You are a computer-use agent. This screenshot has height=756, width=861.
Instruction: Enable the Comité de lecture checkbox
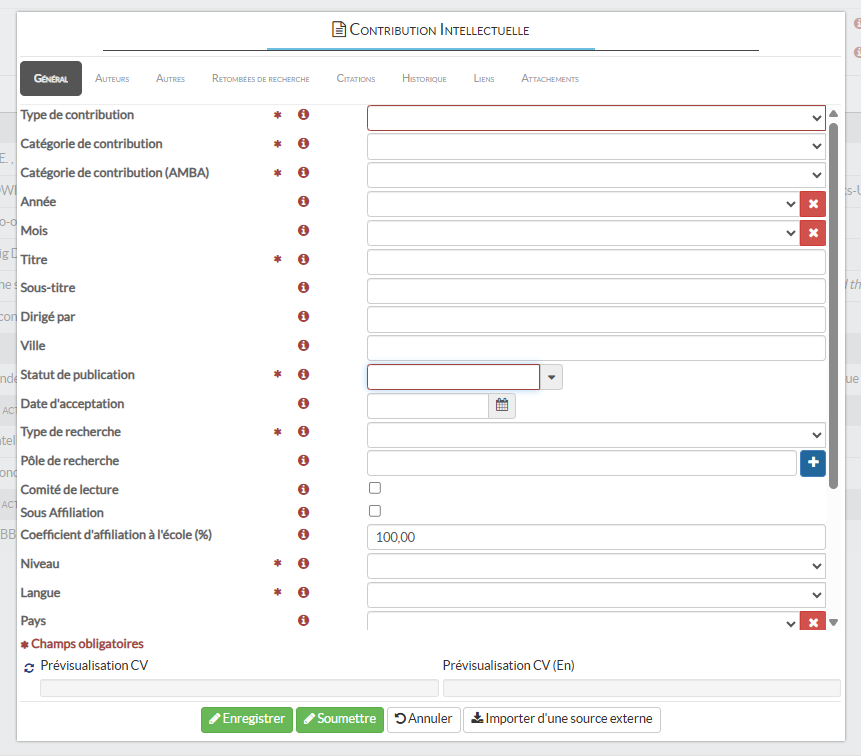click(375, 488)
